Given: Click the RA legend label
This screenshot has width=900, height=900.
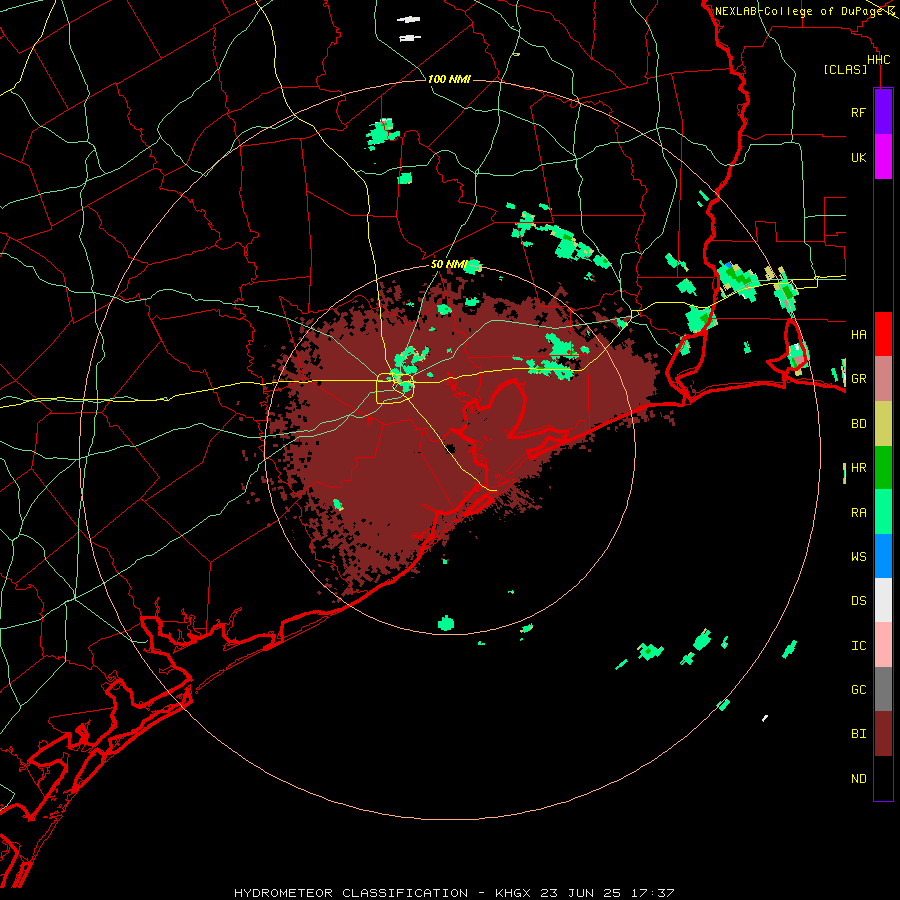Looking at the screenshot, I should tap(858, 513).
